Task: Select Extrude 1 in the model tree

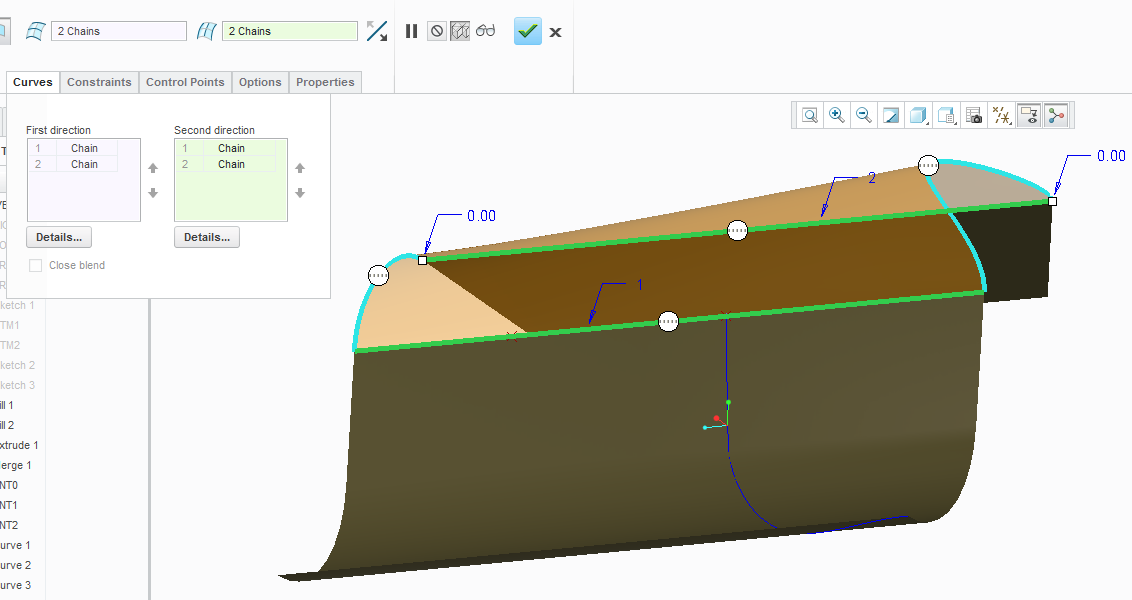Action: [x=18, y=445]
